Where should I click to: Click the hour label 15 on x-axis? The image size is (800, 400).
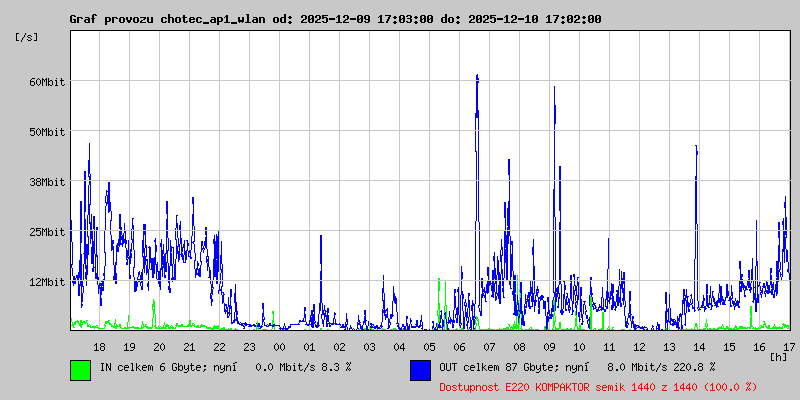point(730,347)
